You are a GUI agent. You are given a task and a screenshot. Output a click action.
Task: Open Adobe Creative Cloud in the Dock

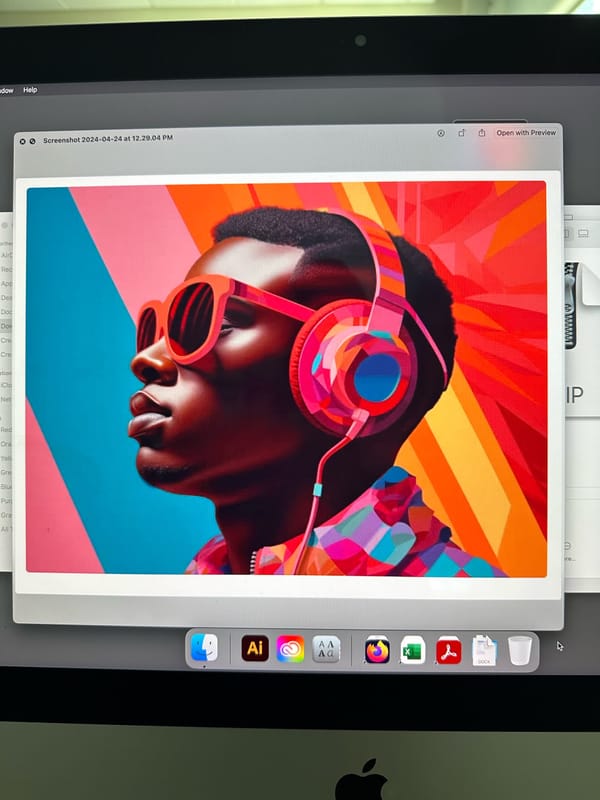click(x=290, y=649)
